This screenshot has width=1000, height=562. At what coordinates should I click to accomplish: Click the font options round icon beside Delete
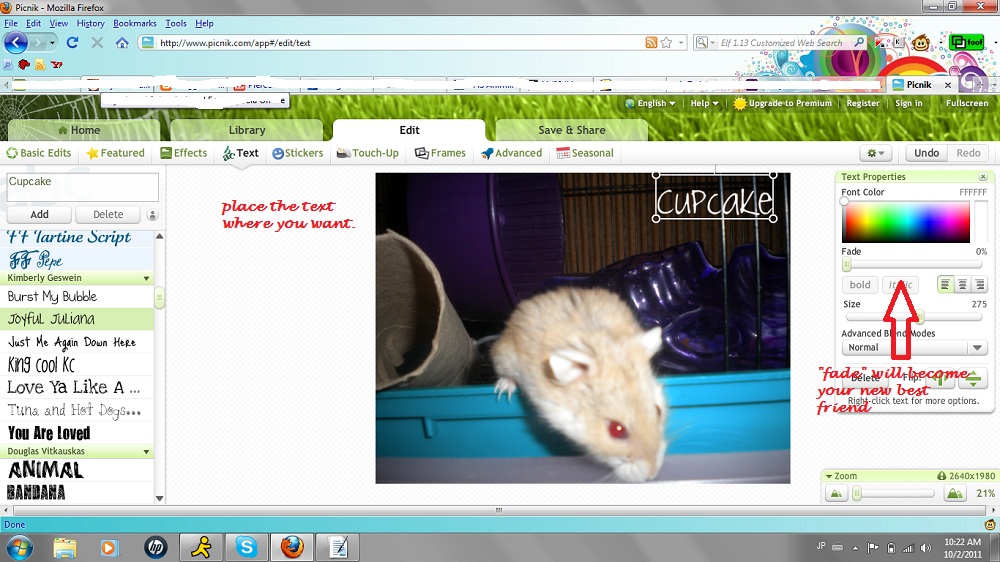click(152, 215)
